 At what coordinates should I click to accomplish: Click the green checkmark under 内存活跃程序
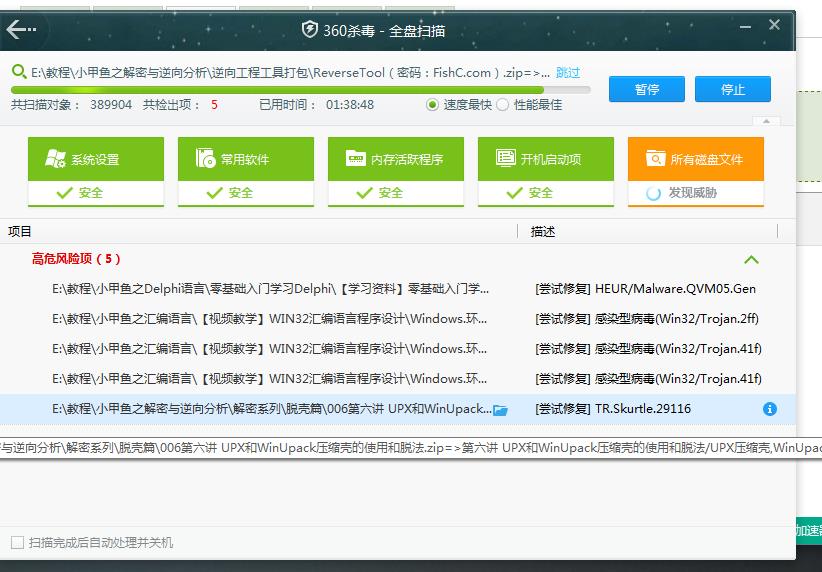pyautogui.click(x=364, y=193)
